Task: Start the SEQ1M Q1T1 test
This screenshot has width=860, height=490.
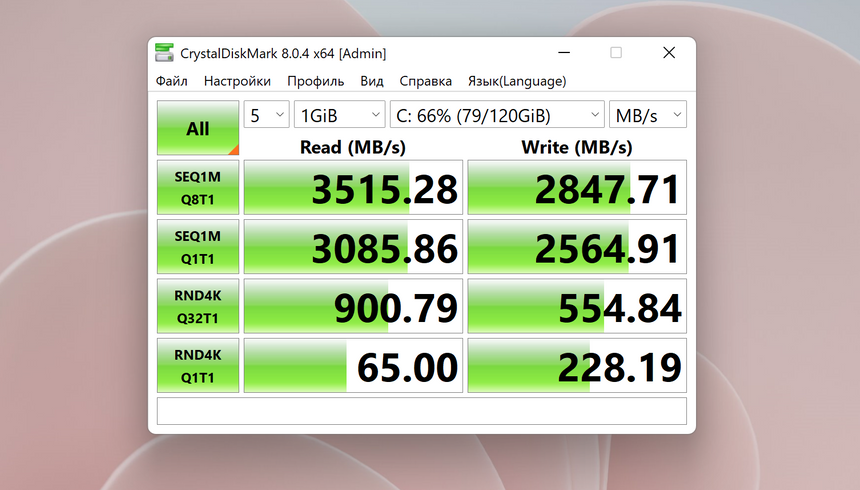Action: 198,247
